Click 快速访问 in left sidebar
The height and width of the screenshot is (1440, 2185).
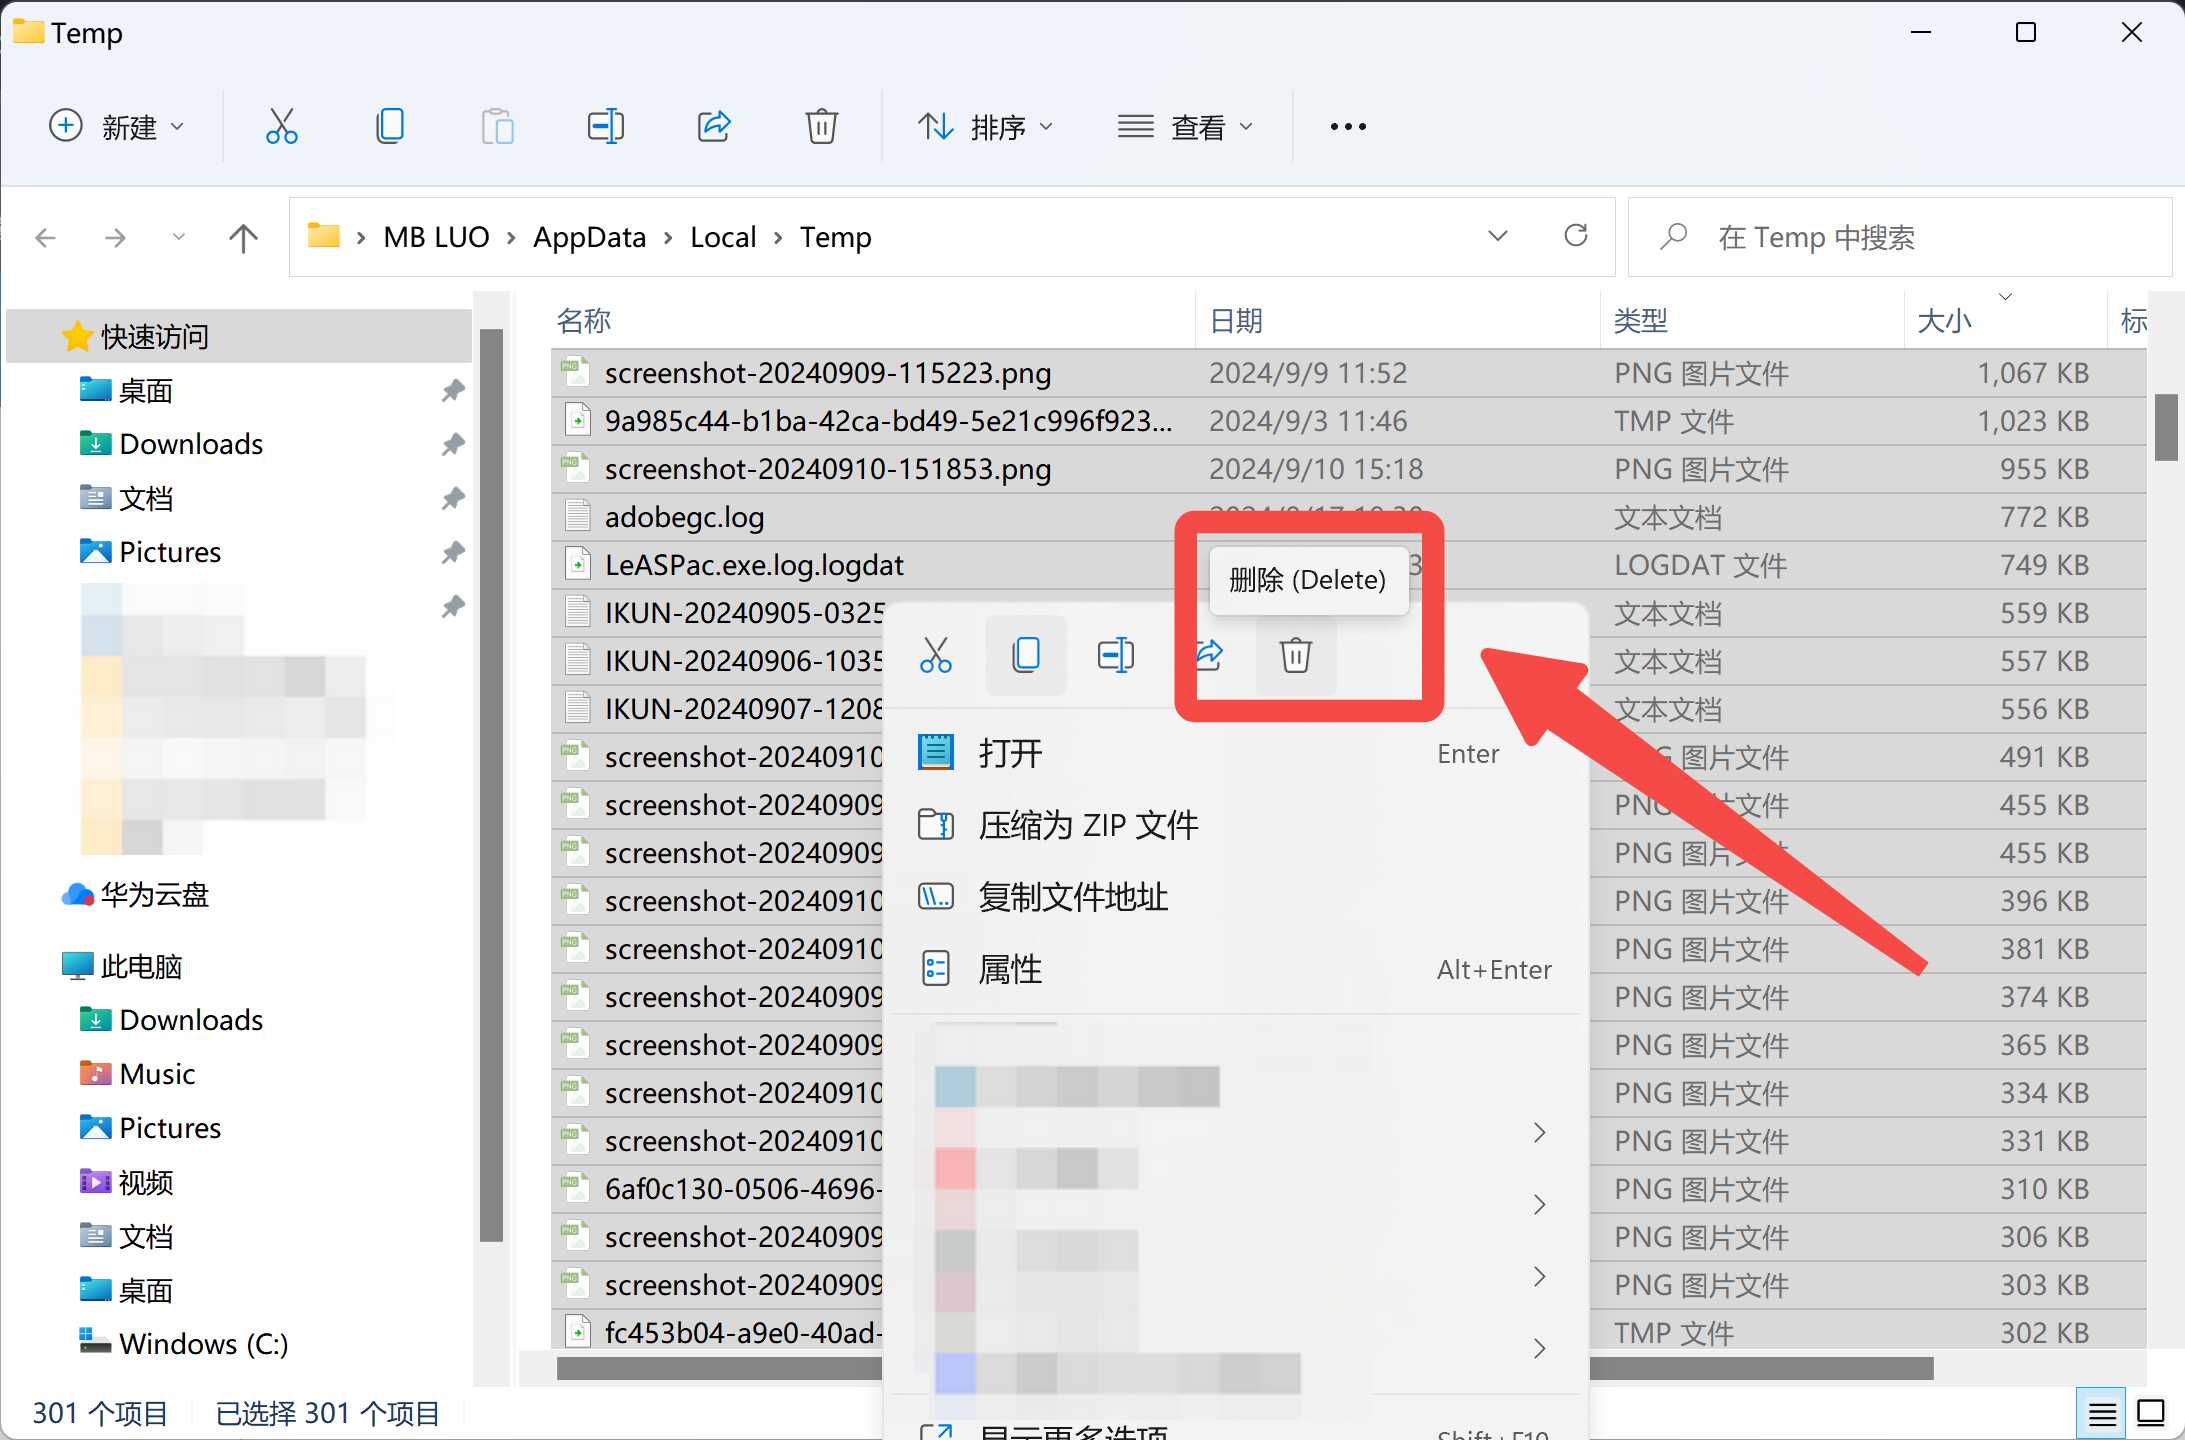click(x=156, y=336)
